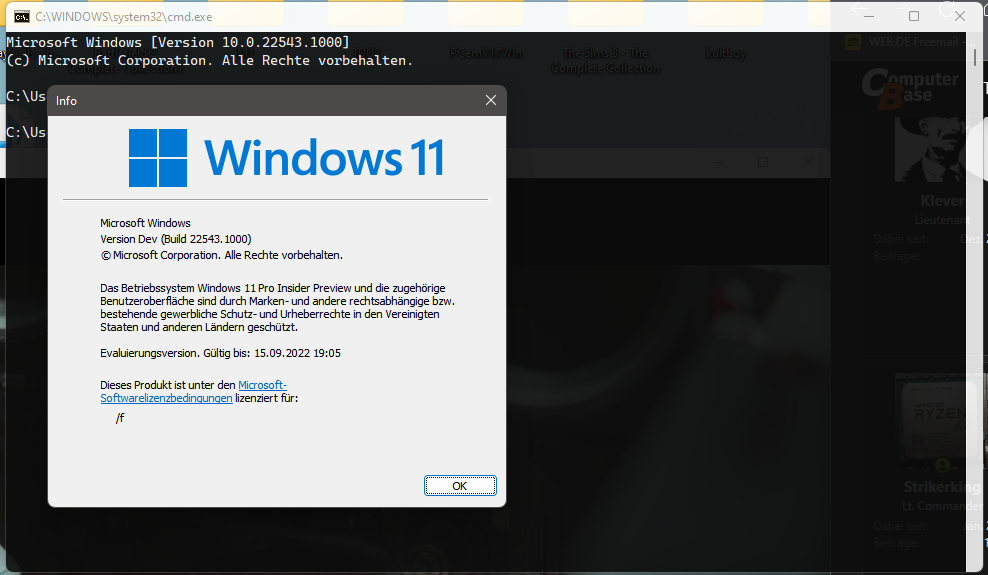The height and width of the screenshot is (575, 988).
Task: Click the 'Version Dev (Build 22543.1000)' text
Action: click(176, 239)
